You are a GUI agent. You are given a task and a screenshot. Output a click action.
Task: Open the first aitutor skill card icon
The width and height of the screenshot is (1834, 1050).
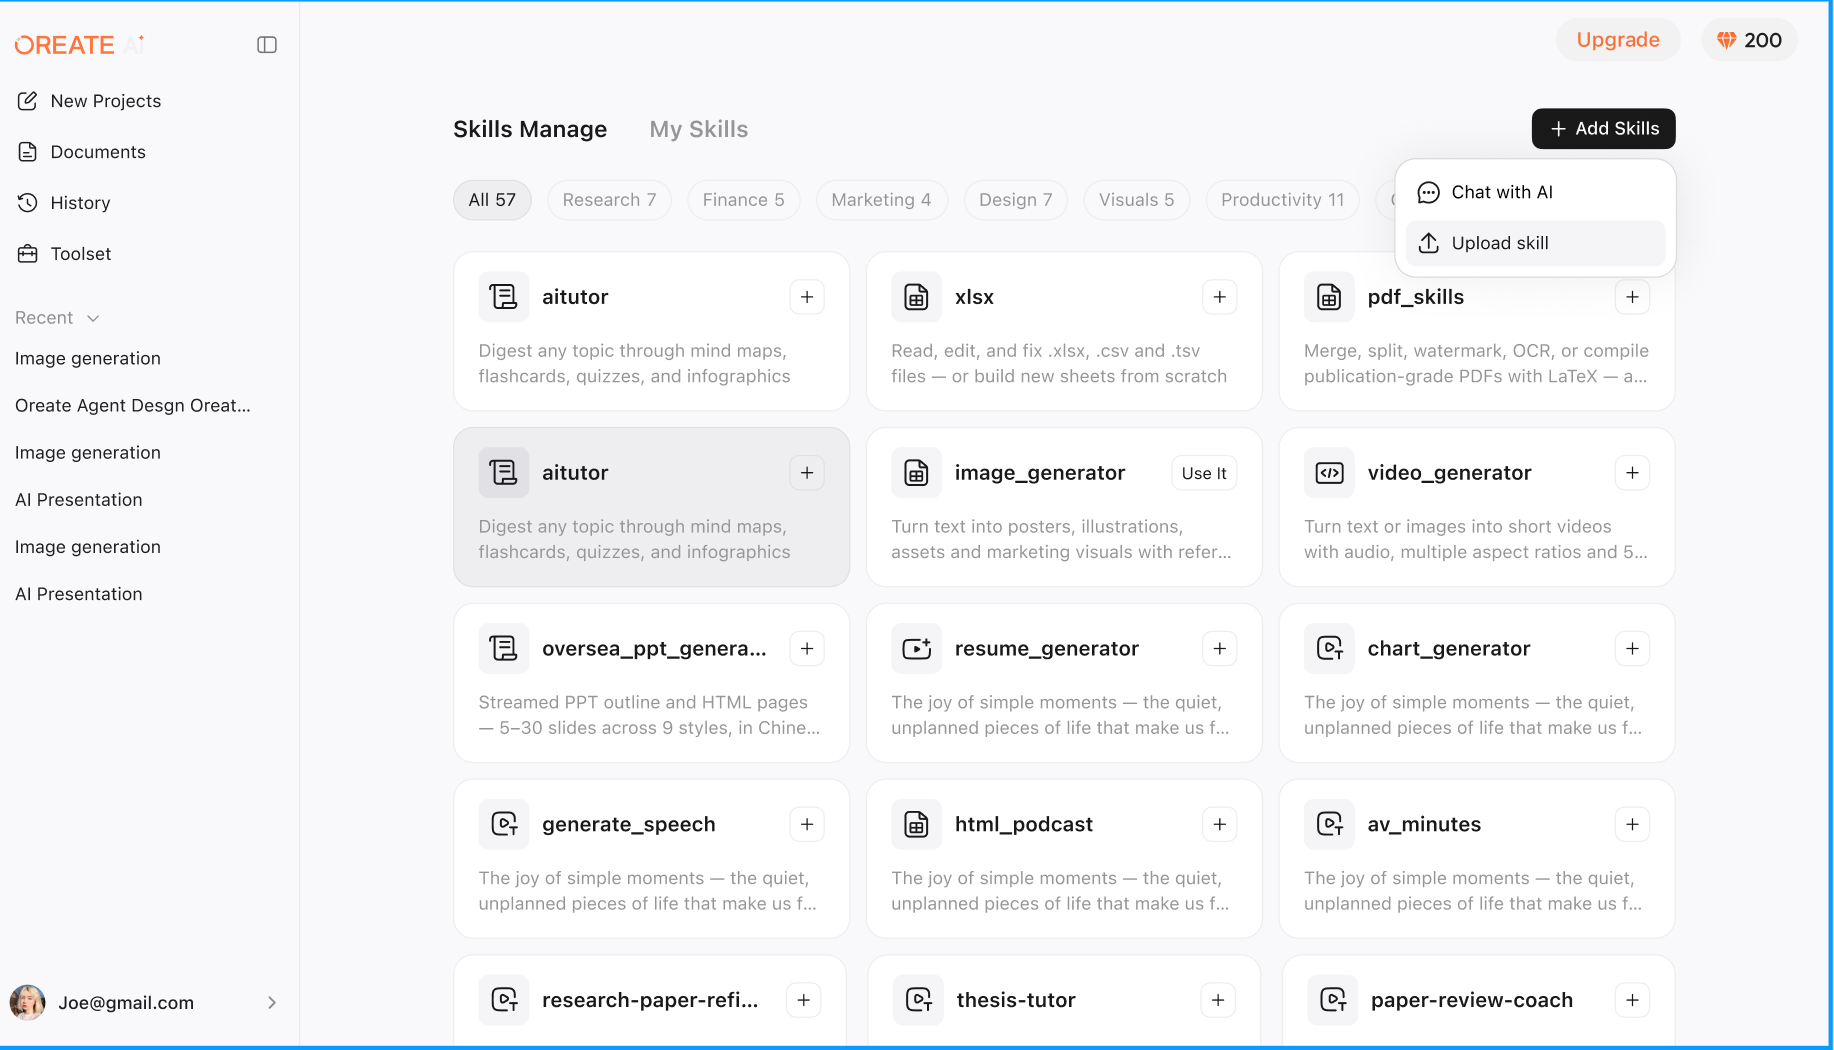tap(504, 297)
